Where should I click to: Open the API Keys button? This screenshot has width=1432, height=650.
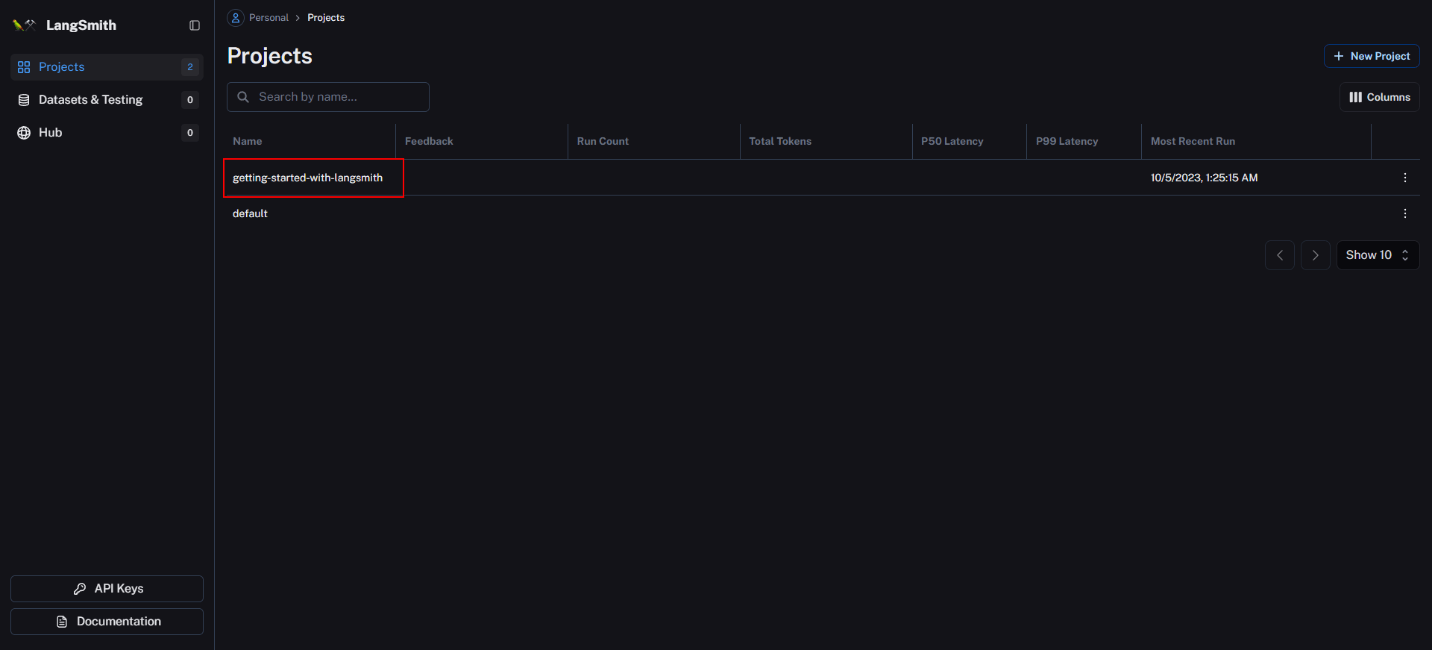(107, 589)
